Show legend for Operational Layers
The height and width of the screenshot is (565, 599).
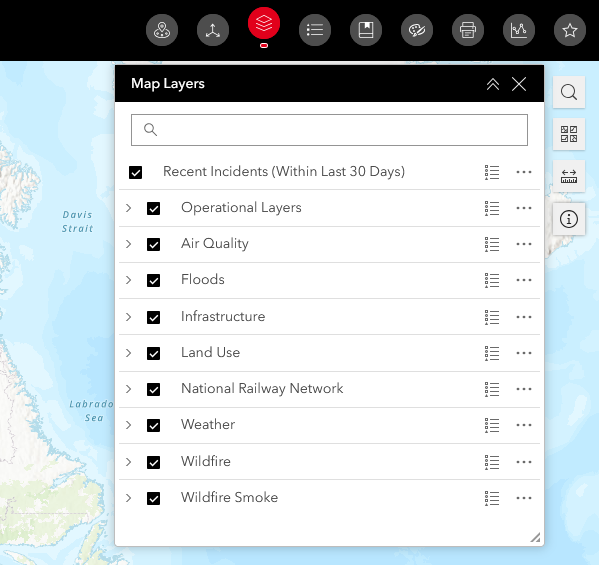pos(492,209)
